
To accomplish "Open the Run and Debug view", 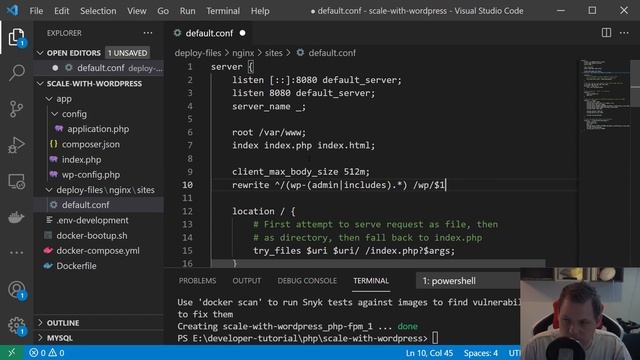I will coord(16,145).
